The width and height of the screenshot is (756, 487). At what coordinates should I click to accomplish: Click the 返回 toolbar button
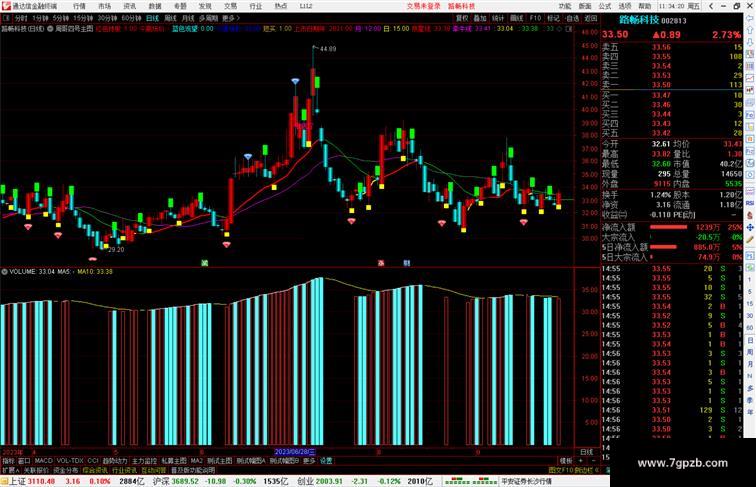click(x=591, y=18)
